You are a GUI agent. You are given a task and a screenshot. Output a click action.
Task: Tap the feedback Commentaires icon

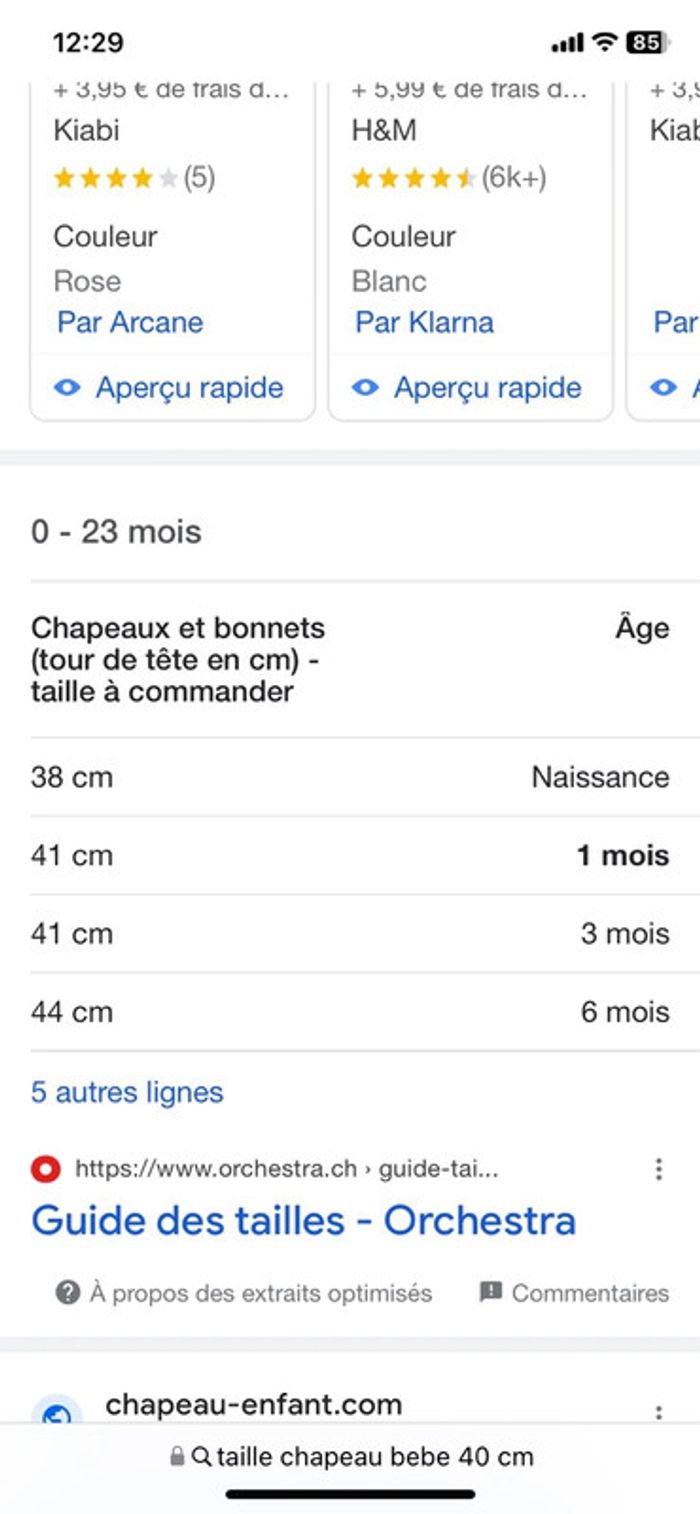[490, 1293]
